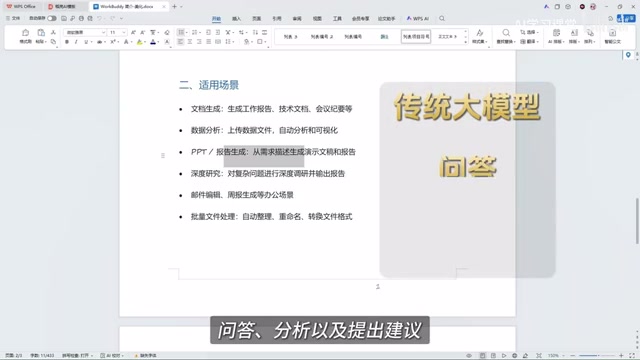Apply Italic formatting
640x360 pixels.
point(76,42)
